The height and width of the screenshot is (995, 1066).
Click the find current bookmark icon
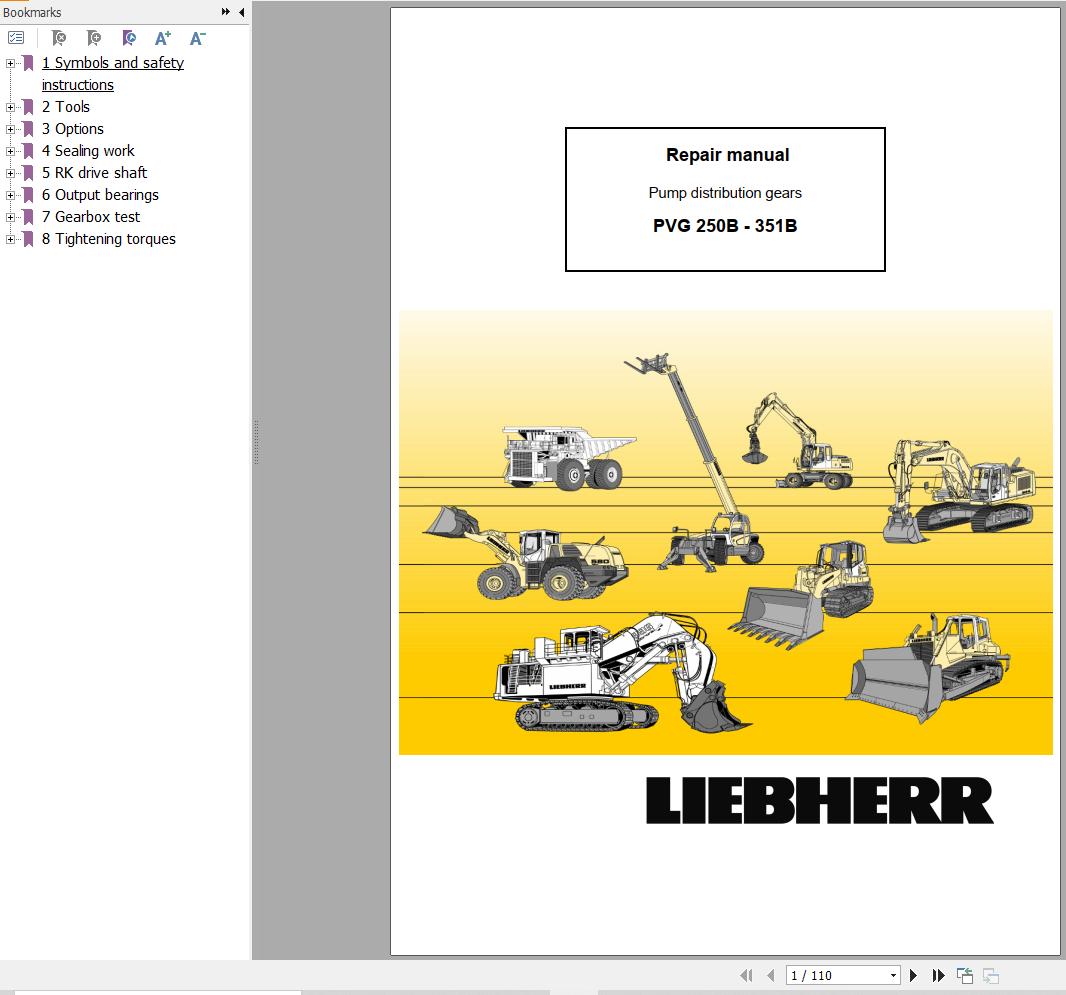click(x=128, y=38)
